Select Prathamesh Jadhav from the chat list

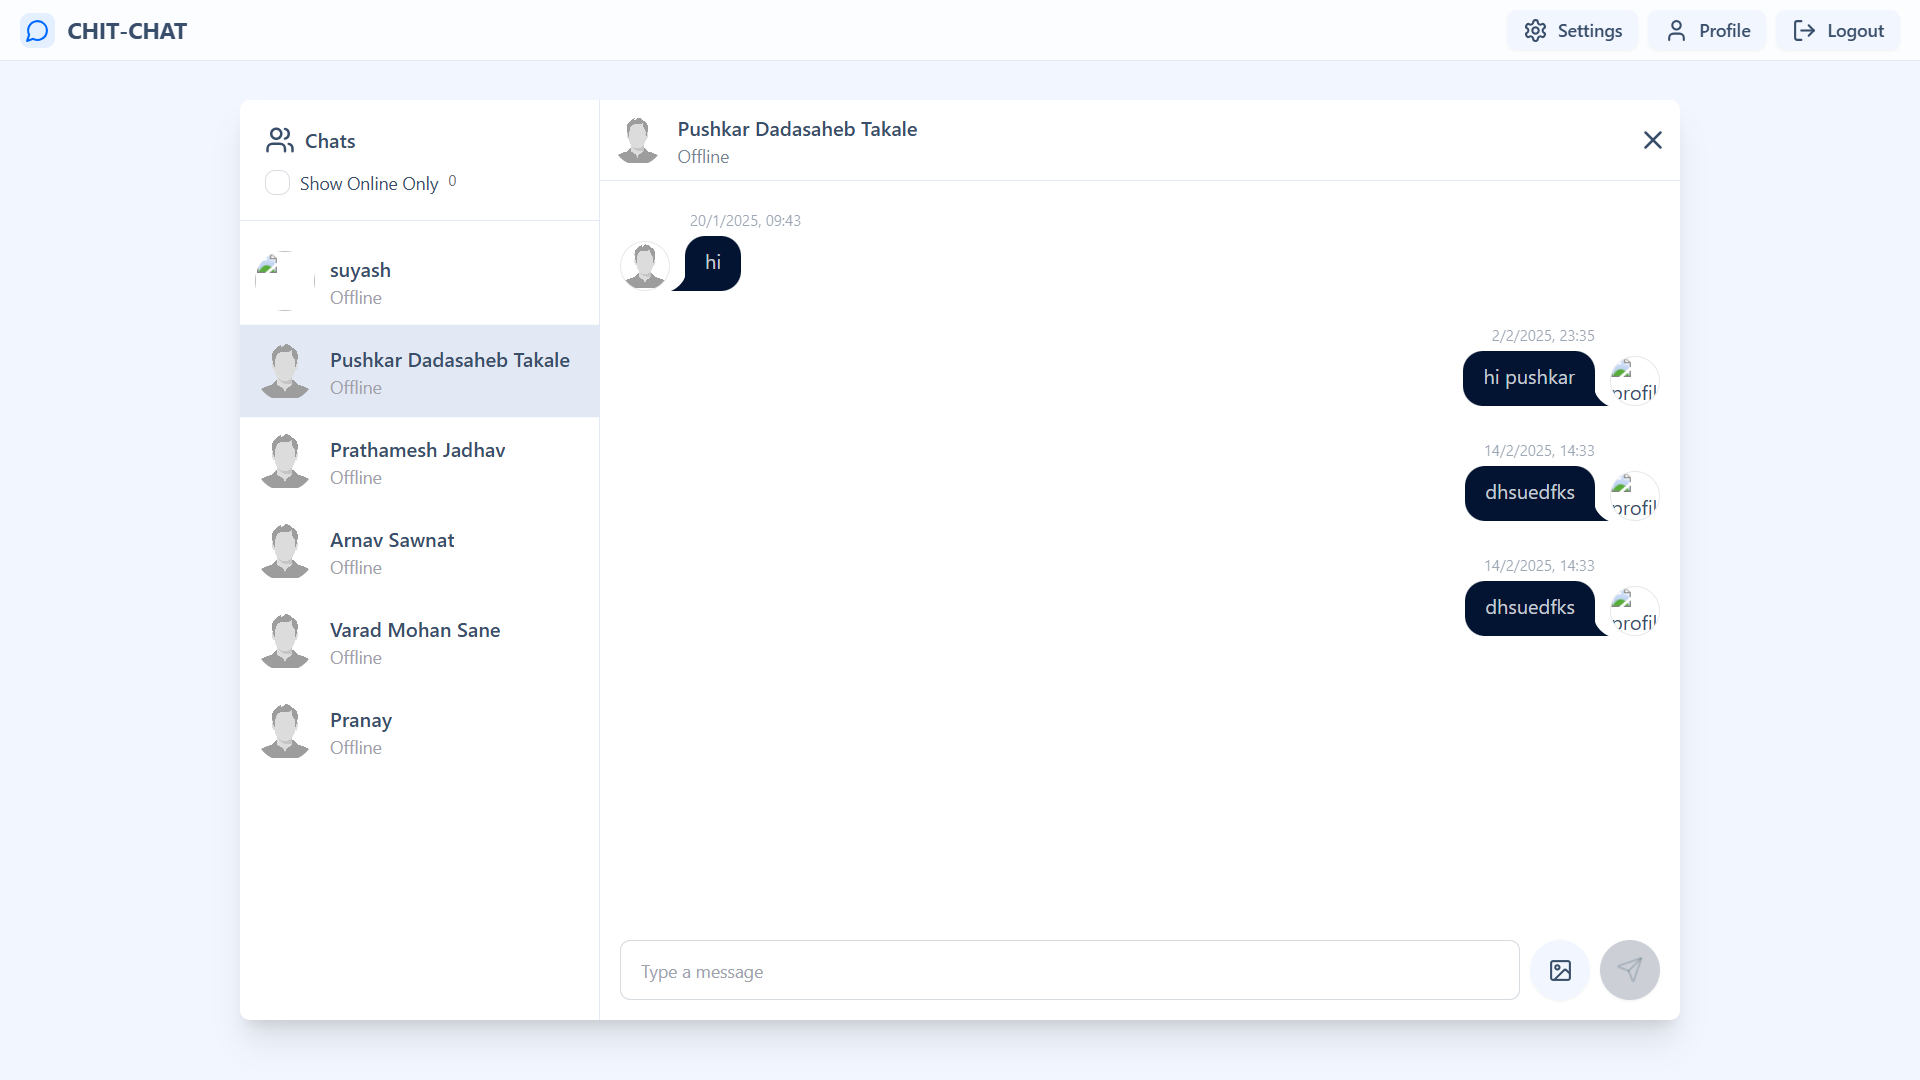419,462
